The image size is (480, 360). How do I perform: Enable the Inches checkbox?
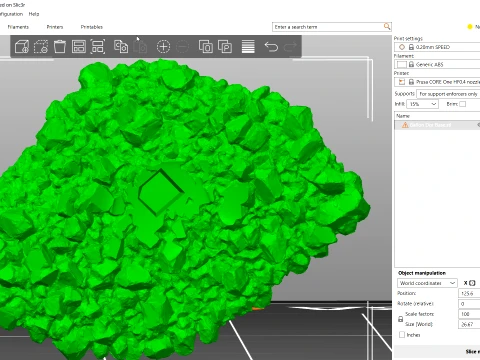(x=402, y=335)
